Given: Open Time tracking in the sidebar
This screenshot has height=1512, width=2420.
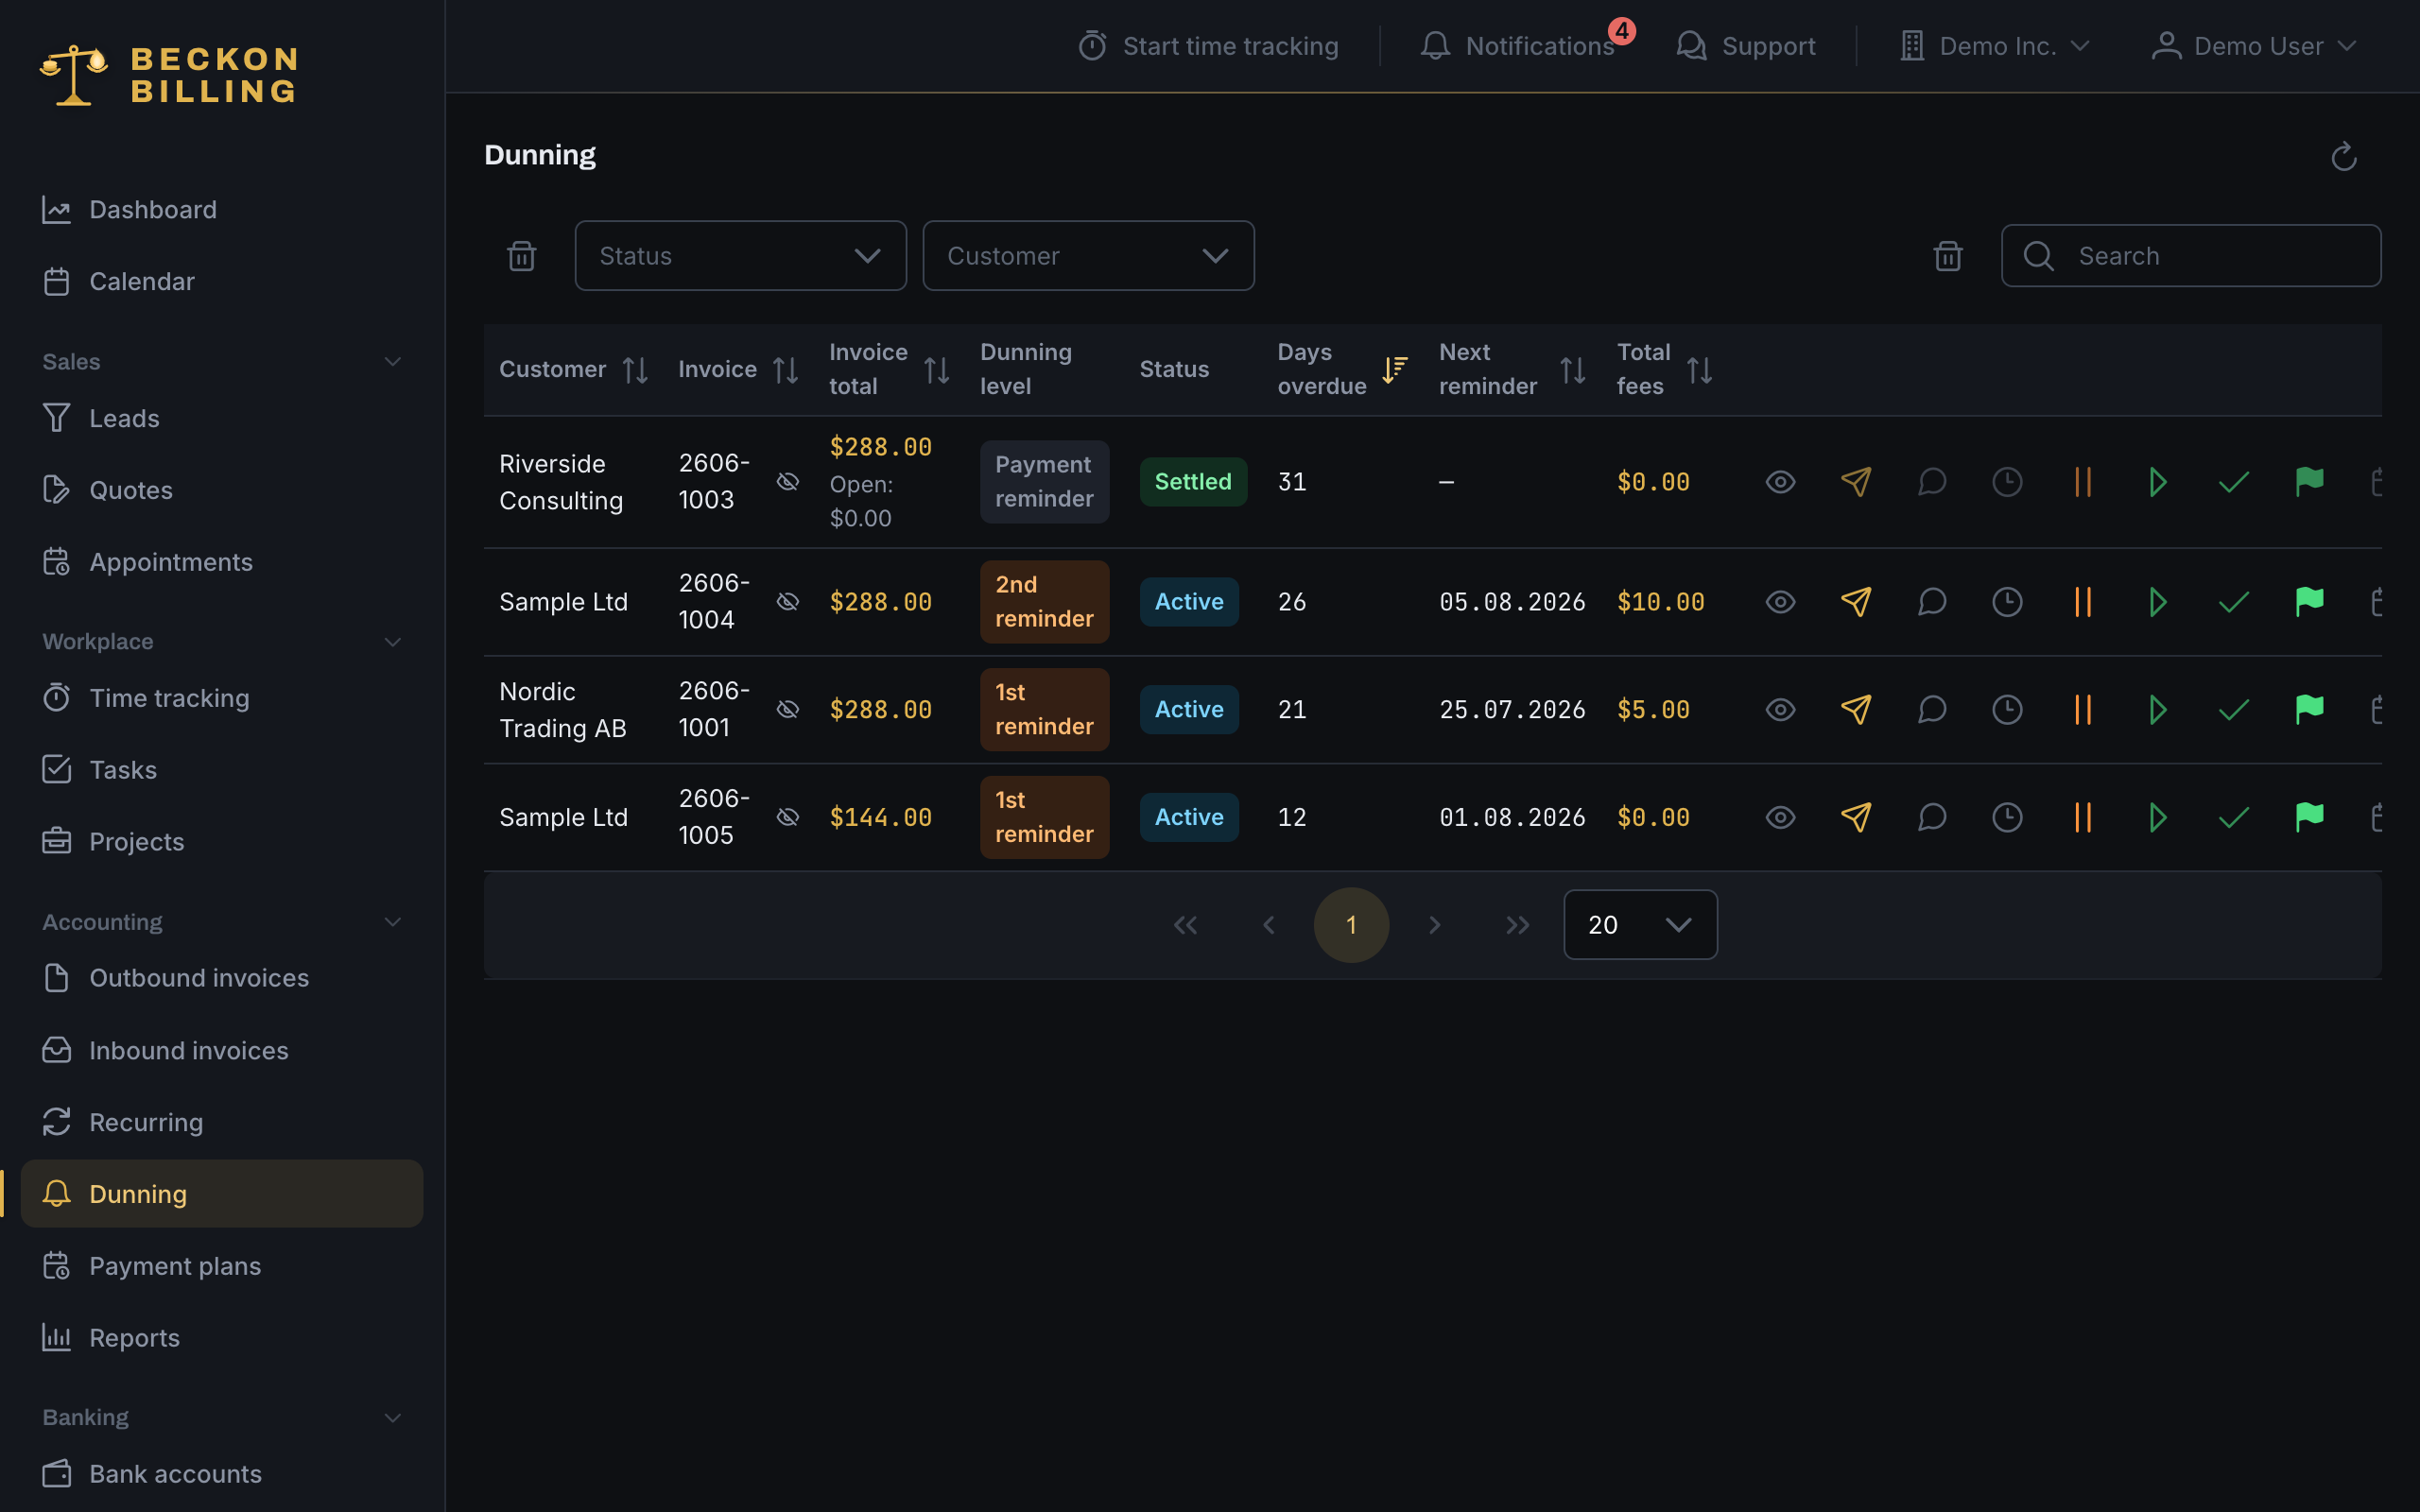Looking at the screenshot, I should click(222, 698).
